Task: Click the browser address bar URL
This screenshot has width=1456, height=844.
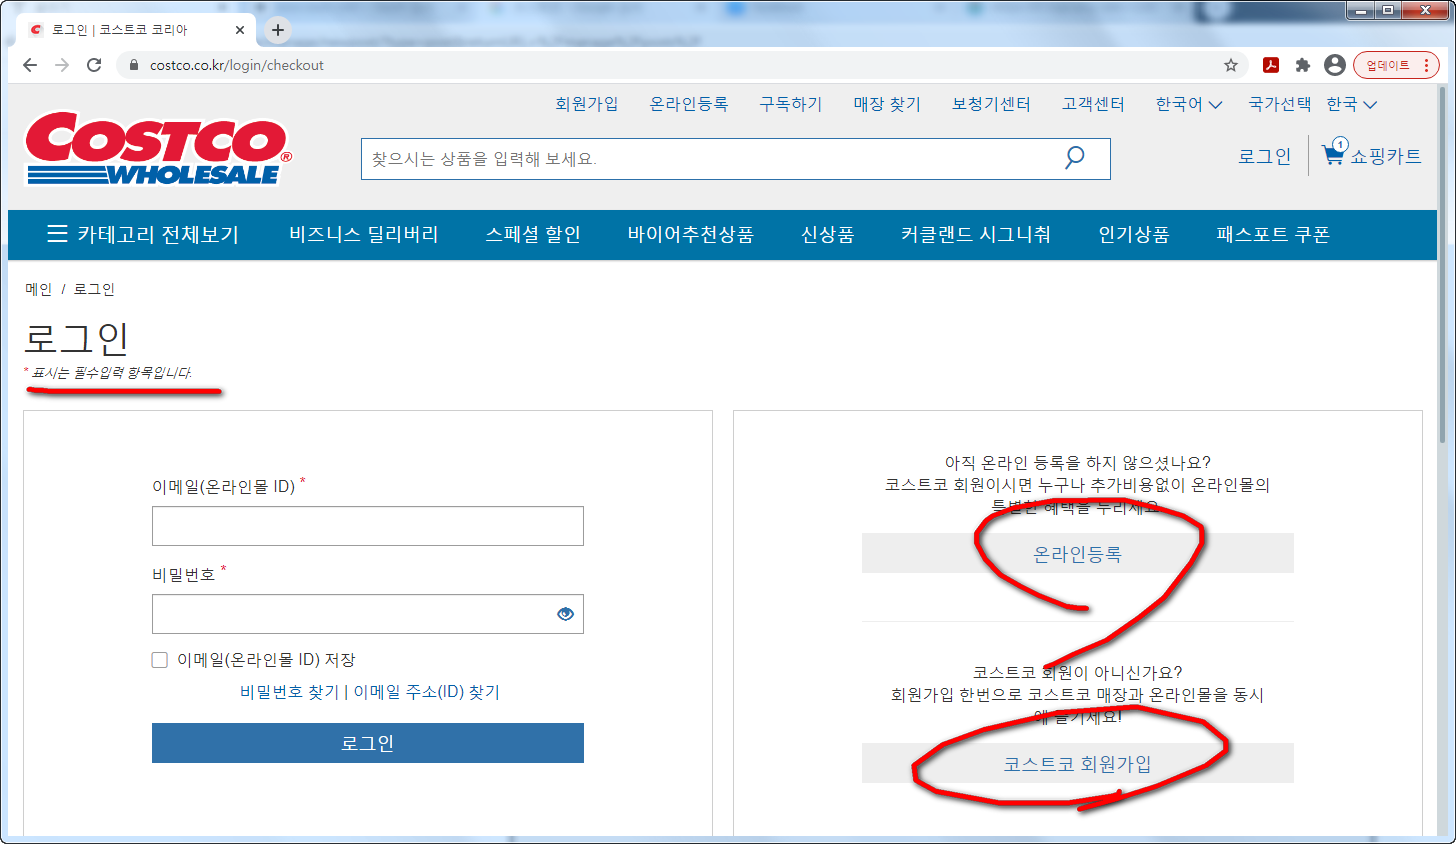Action: tap(237, 65)
